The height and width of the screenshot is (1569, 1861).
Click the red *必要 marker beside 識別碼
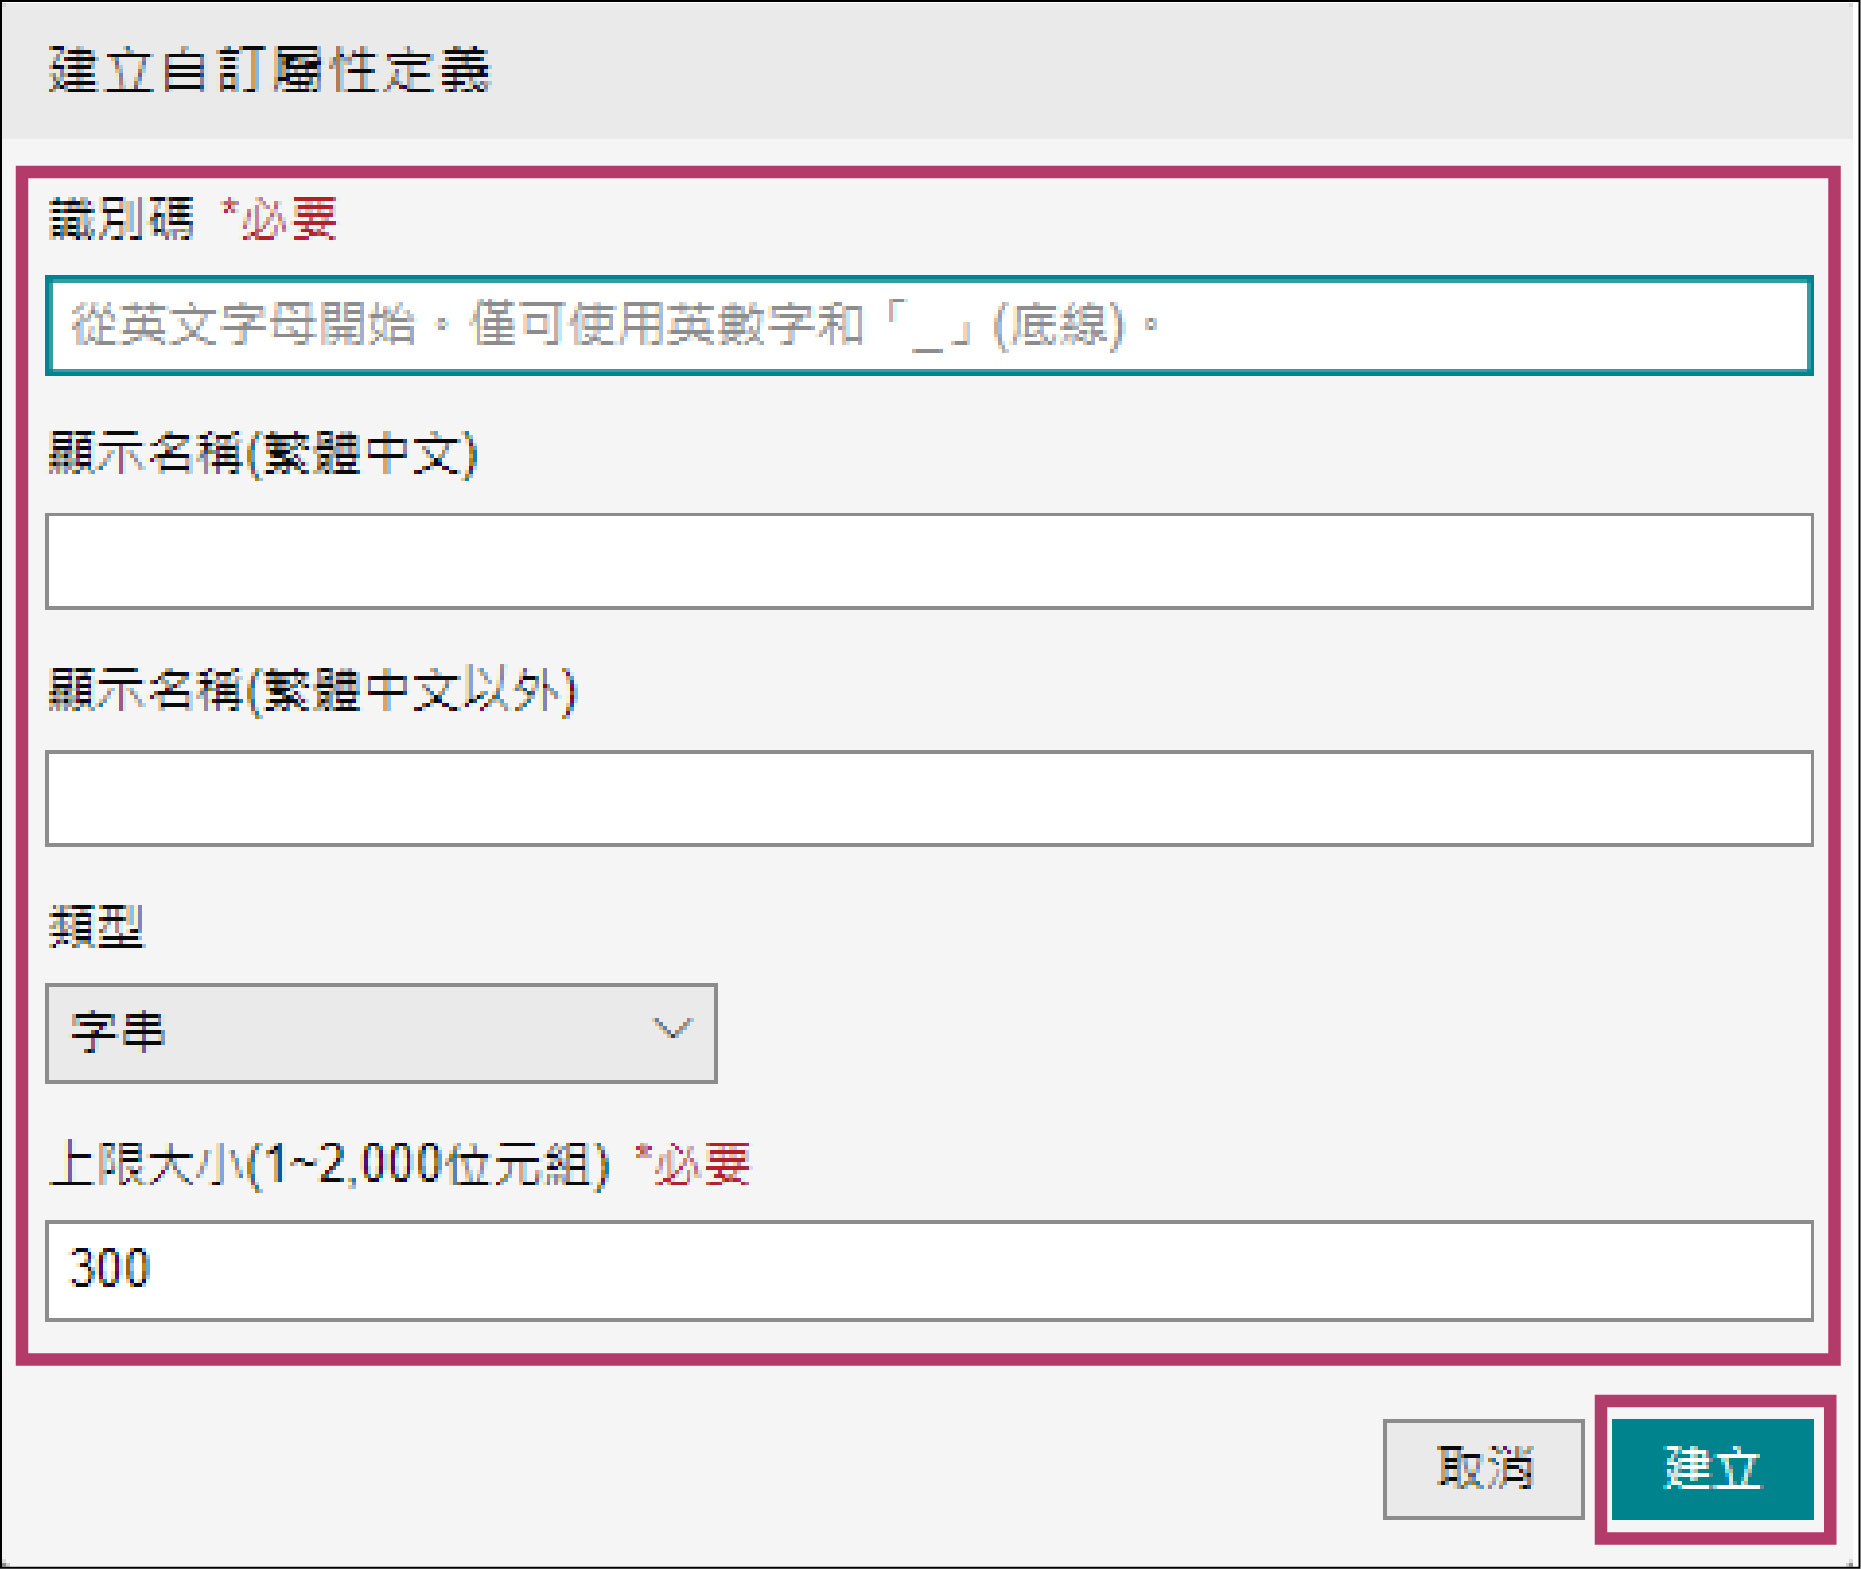(281, 219)
